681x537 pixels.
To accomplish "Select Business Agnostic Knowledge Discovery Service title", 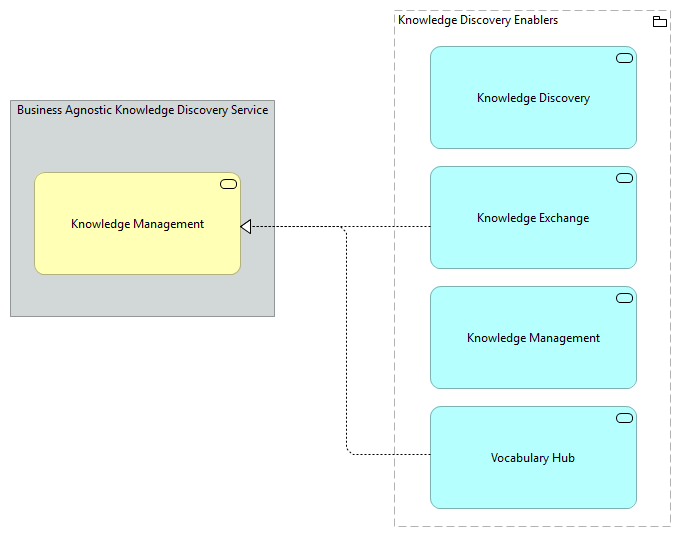I will (142, 110).
